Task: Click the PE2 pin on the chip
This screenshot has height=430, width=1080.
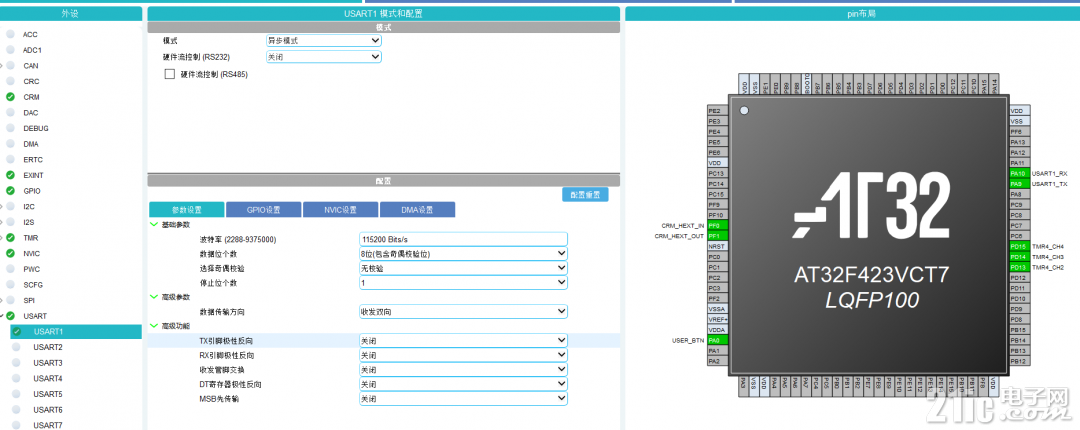Action: click(718, 111)
